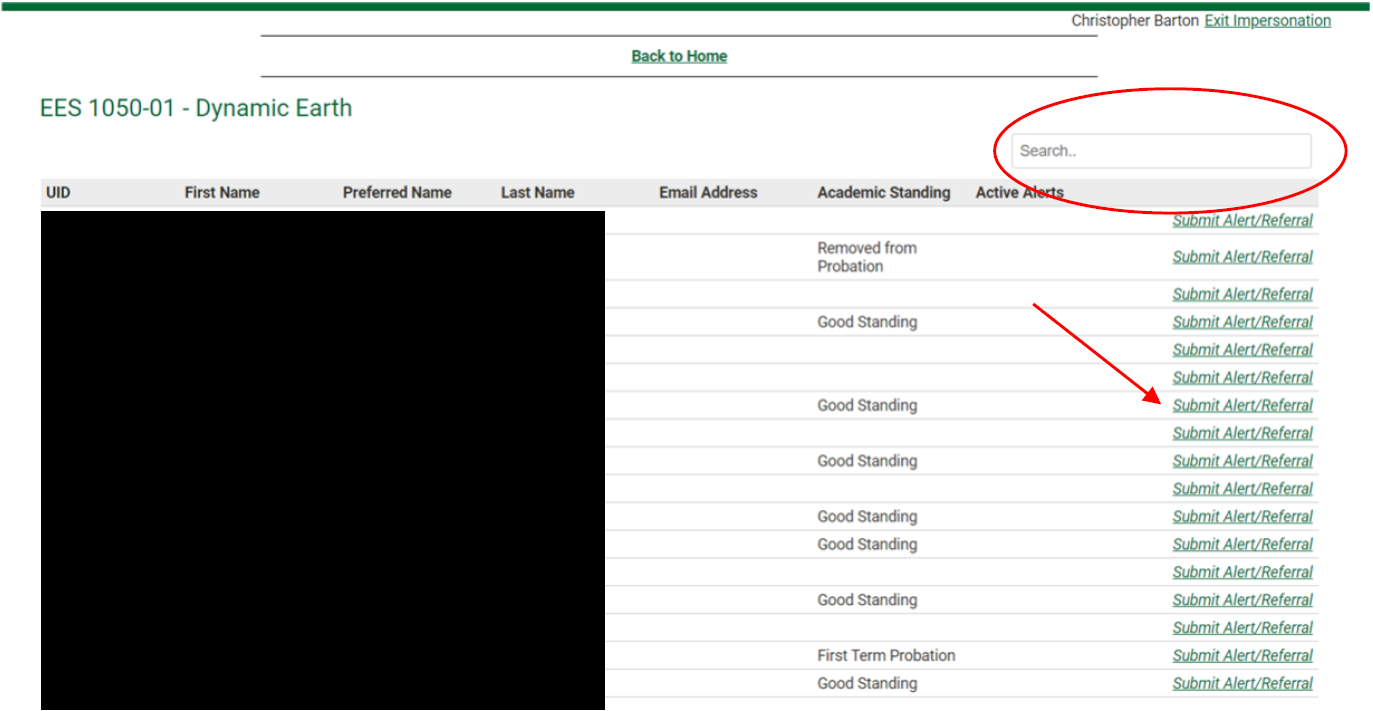Select the Active Alerts column header
This screenshot has height=711, width=1373.
click(1019, 192)
